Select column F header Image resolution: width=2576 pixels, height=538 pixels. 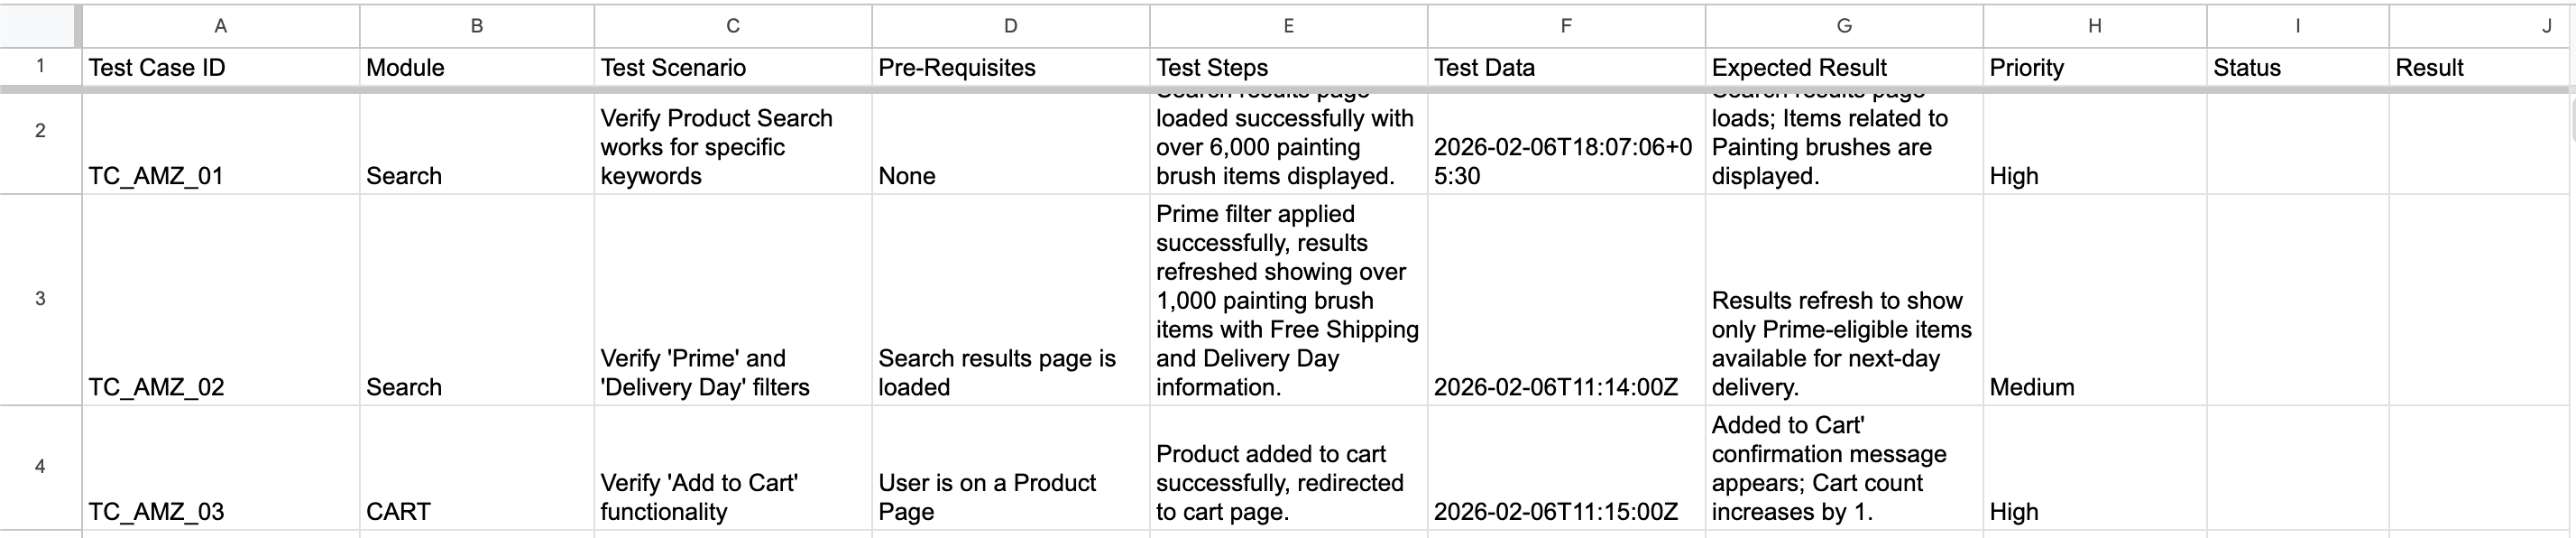click(1566, 26)
